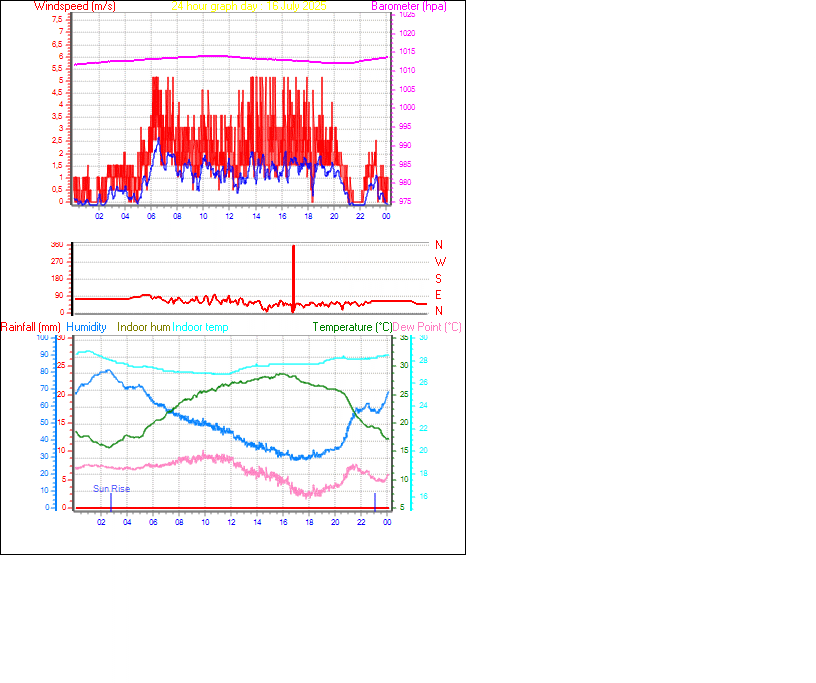Viewport: 816px width, 683px height.
Task: Click the '35' temperature axis value
Action: [404, 337]
